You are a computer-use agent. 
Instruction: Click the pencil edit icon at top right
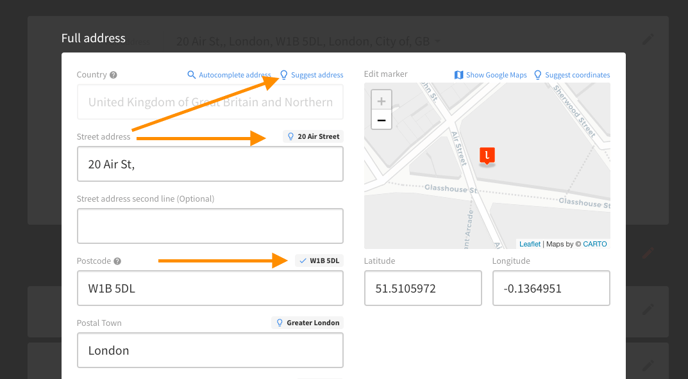(x=648, y=39)
